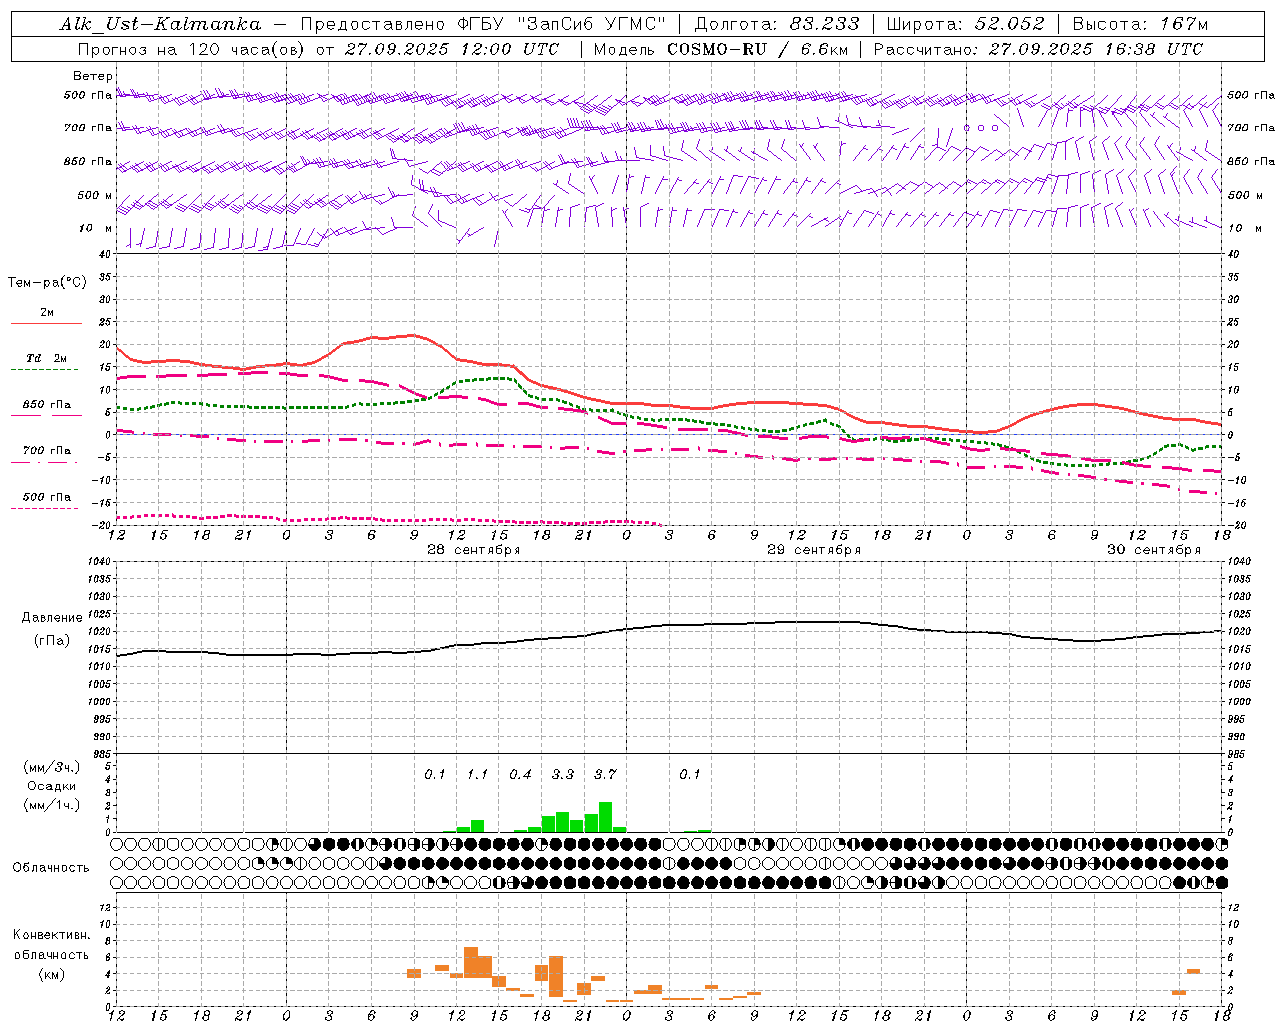Screen dimensions: 1280x1024
Task: Click the 'Осадки' precipitation label
Action: 51,786
